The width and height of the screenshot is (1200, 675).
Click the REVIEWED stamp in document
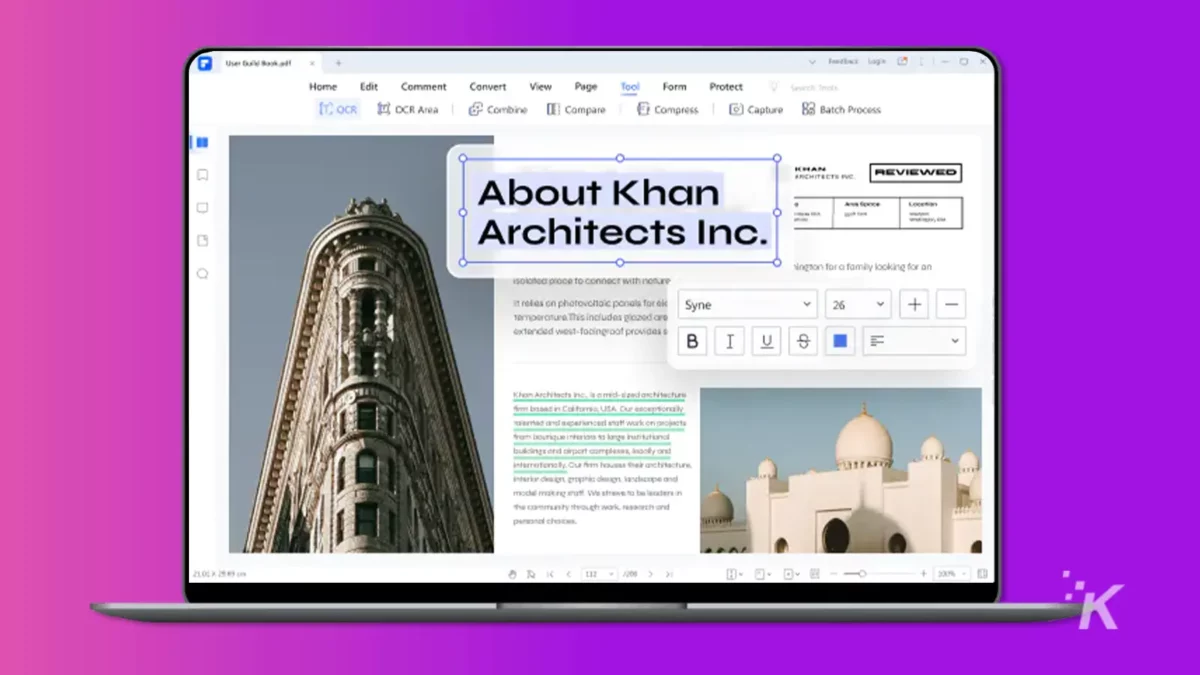[x=915, y=173]
